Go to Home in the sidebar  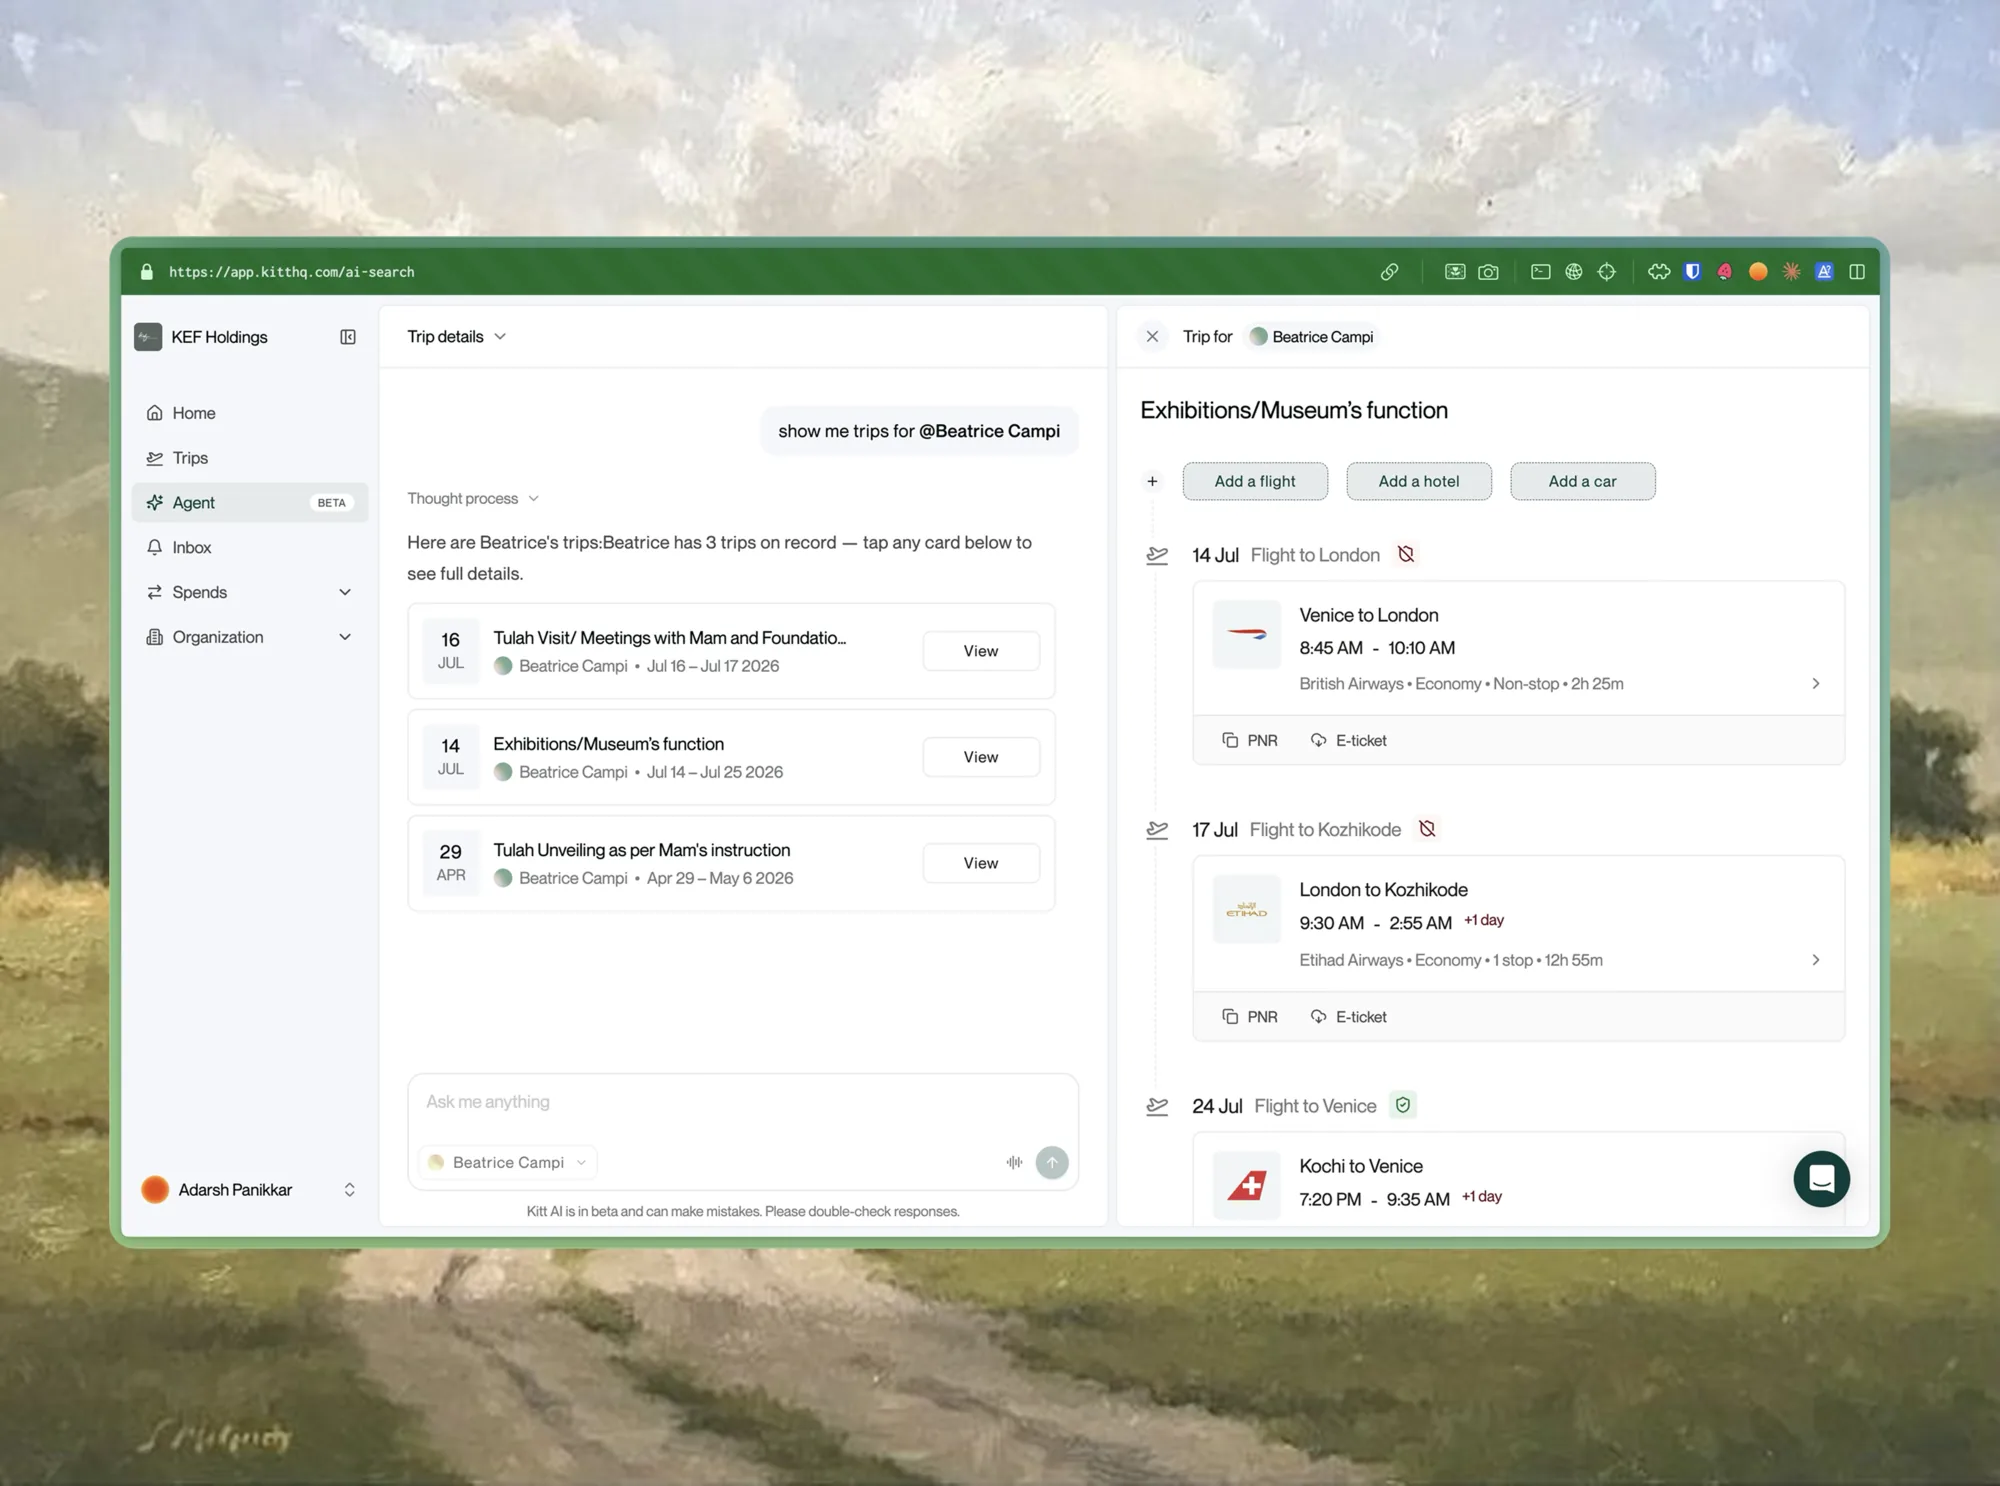[x=250, y=413]
